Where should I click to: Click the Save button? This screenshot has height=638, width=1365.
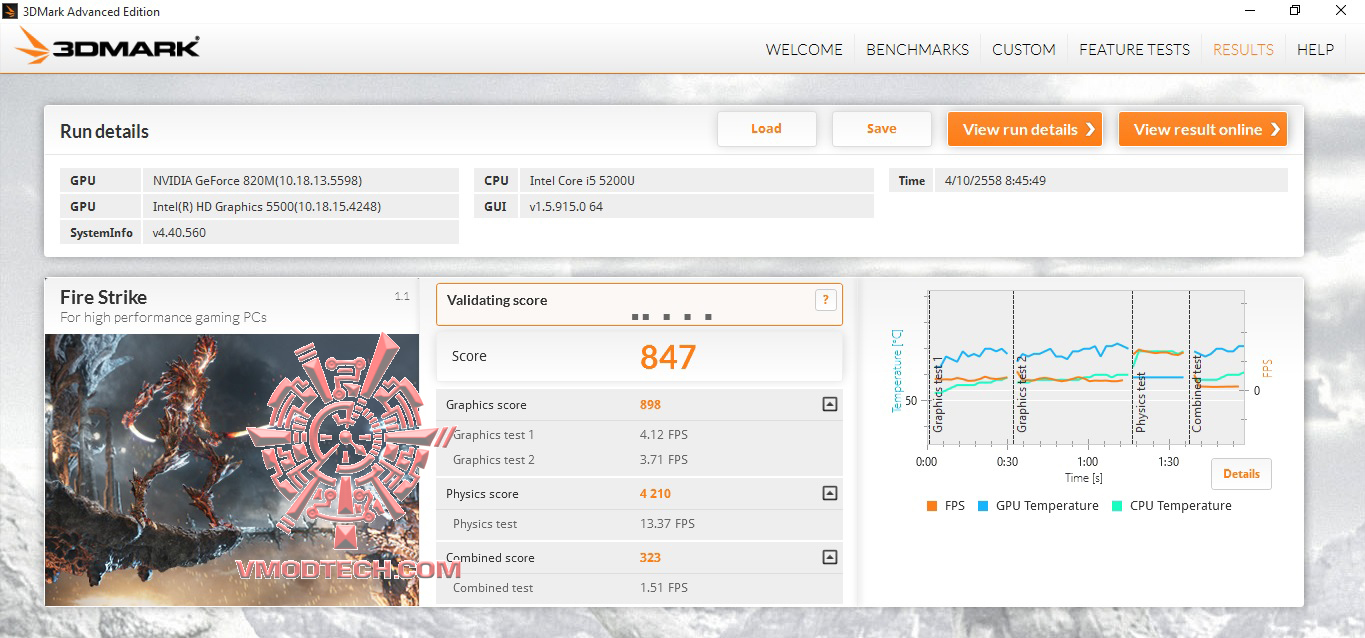881,129
